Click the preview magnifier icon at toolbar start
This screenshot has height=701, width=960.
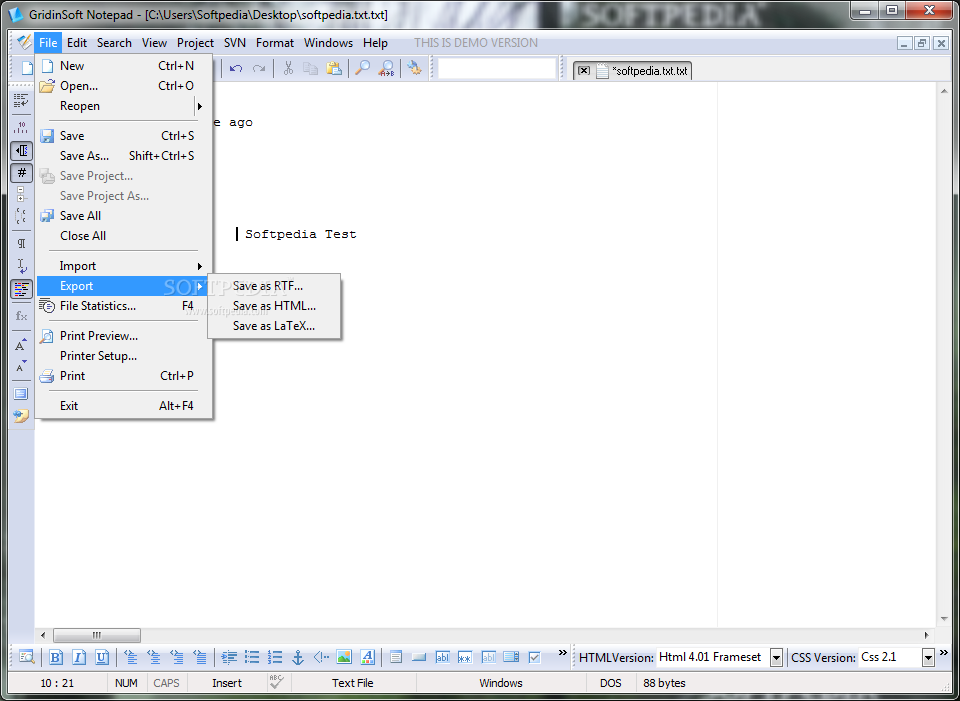pyautogui.click(x=26, y=658)
